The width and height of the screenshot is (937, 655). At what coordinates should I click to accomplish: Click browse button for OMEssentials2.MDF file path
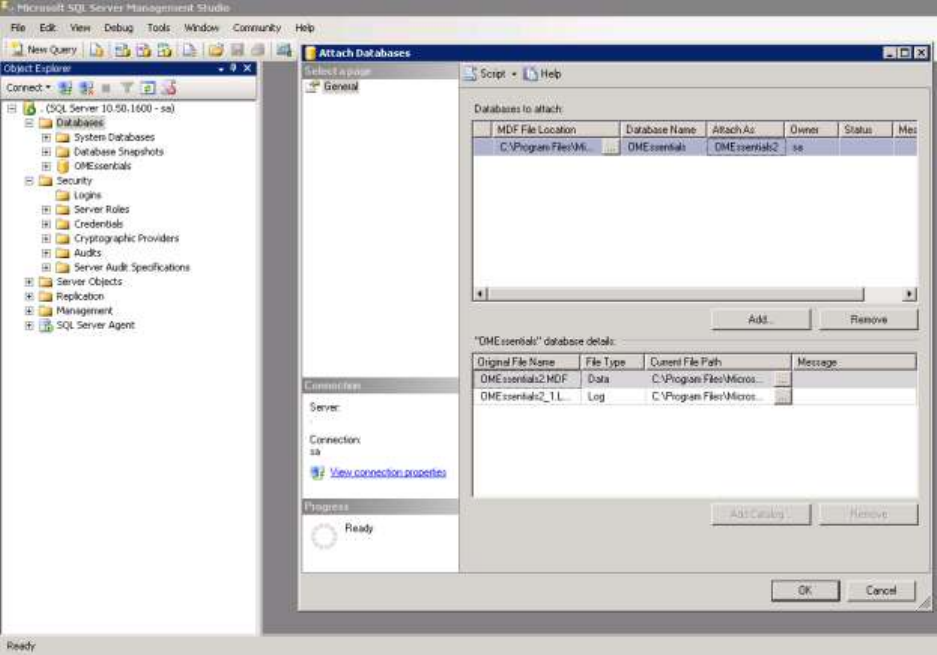tap(782, 379)
